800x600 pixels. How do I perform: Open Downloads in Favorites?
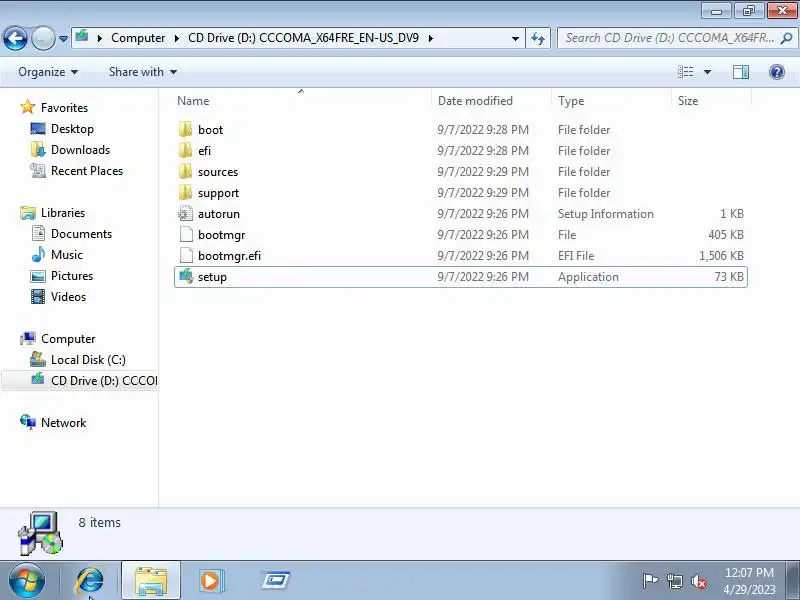(81, 149)
